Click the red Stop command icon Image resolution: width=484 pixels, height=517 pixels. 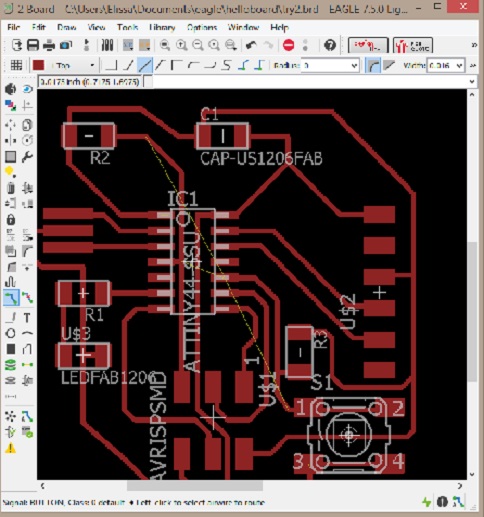tap(288, 45)
